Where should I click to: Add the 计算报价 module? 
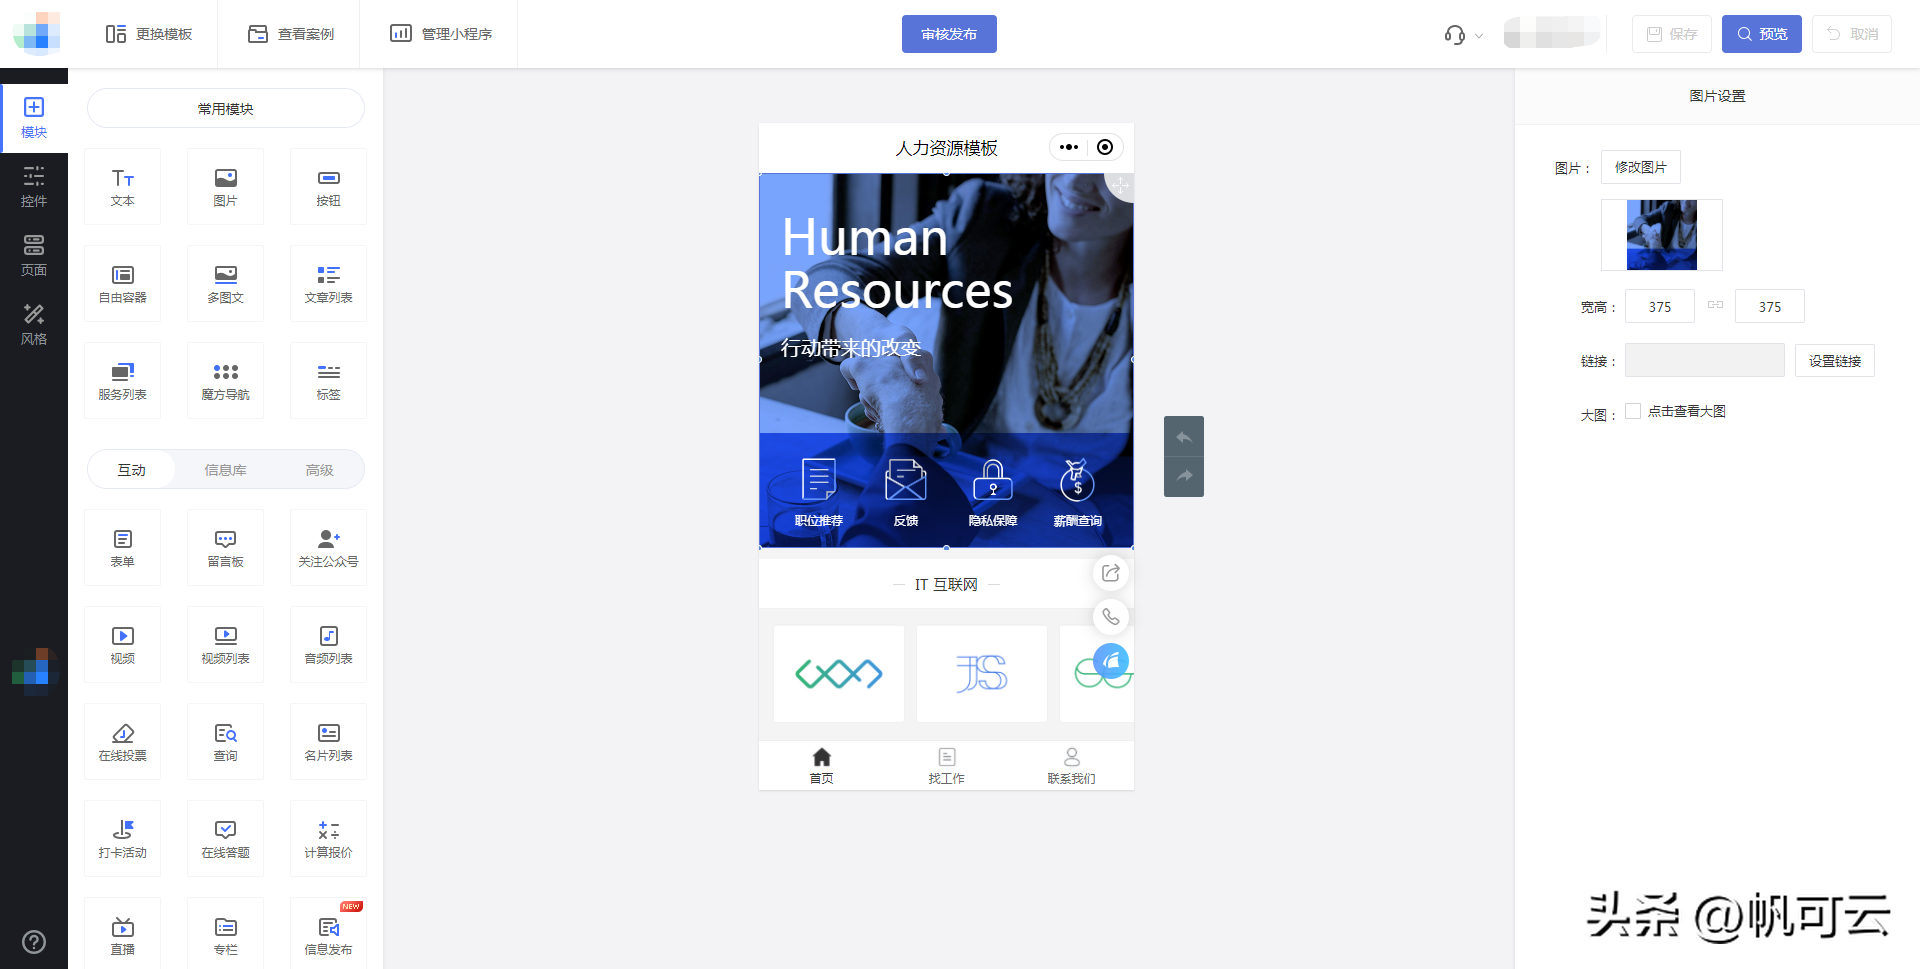[x=328, y=839]
